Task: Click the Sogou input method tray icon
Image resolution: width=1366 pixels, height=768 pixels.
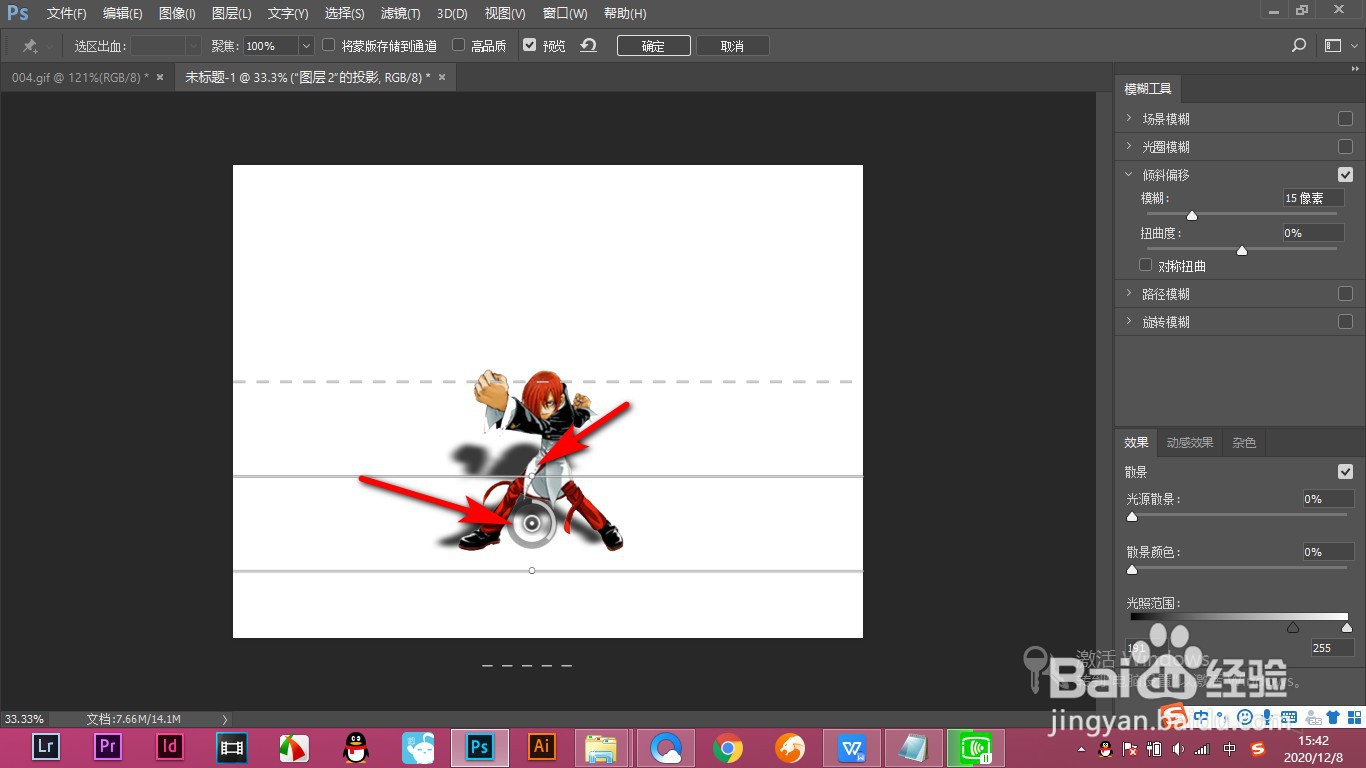Action: pyautogui.click(x=1258, y=749)
